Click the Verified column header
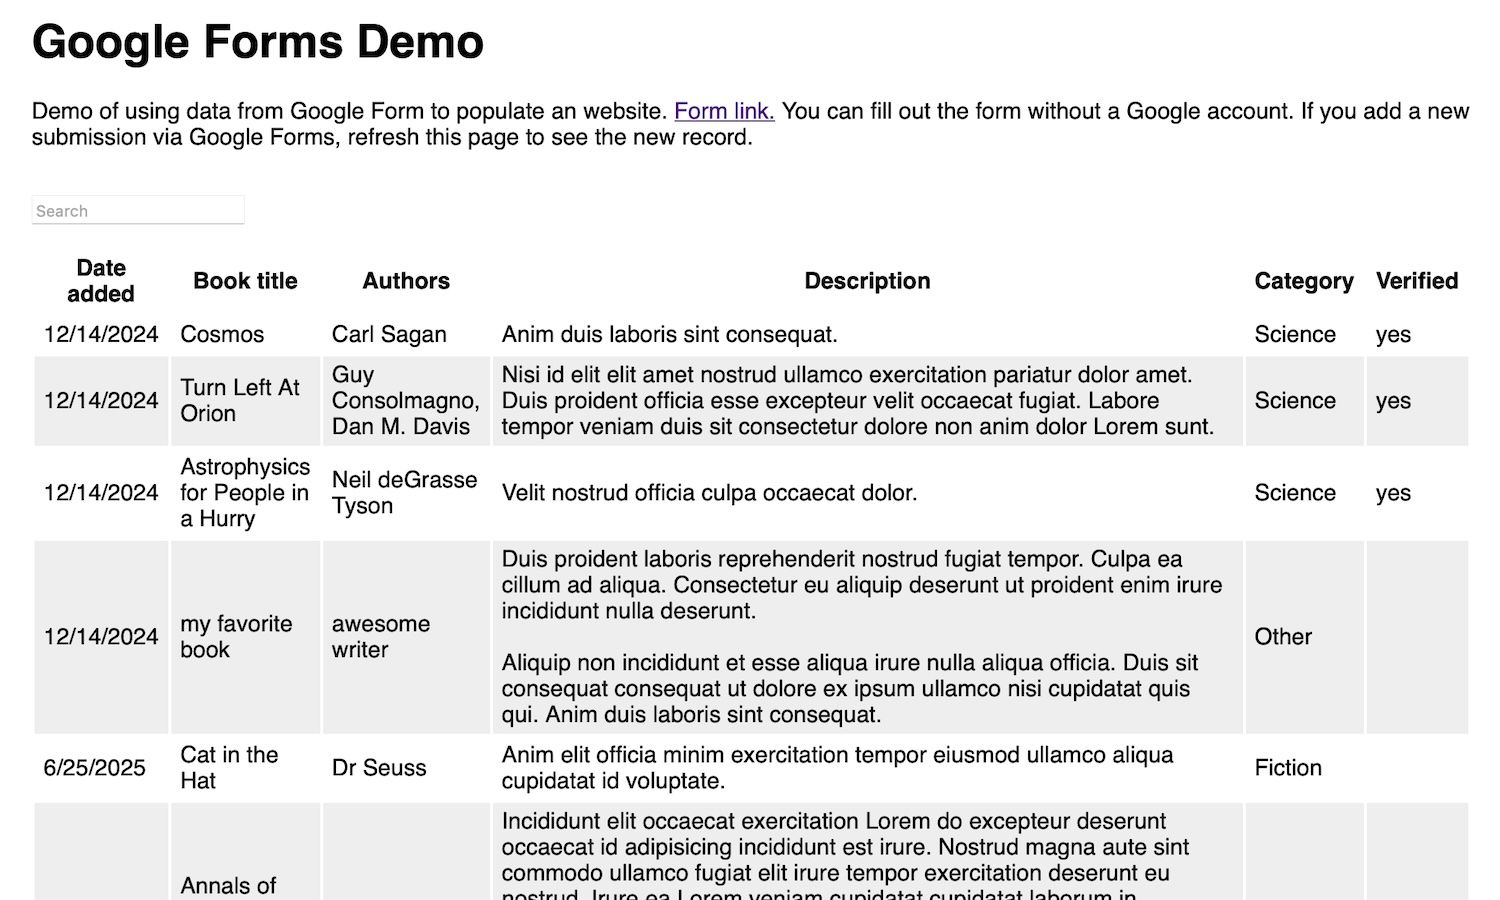 pos(1416,281)
